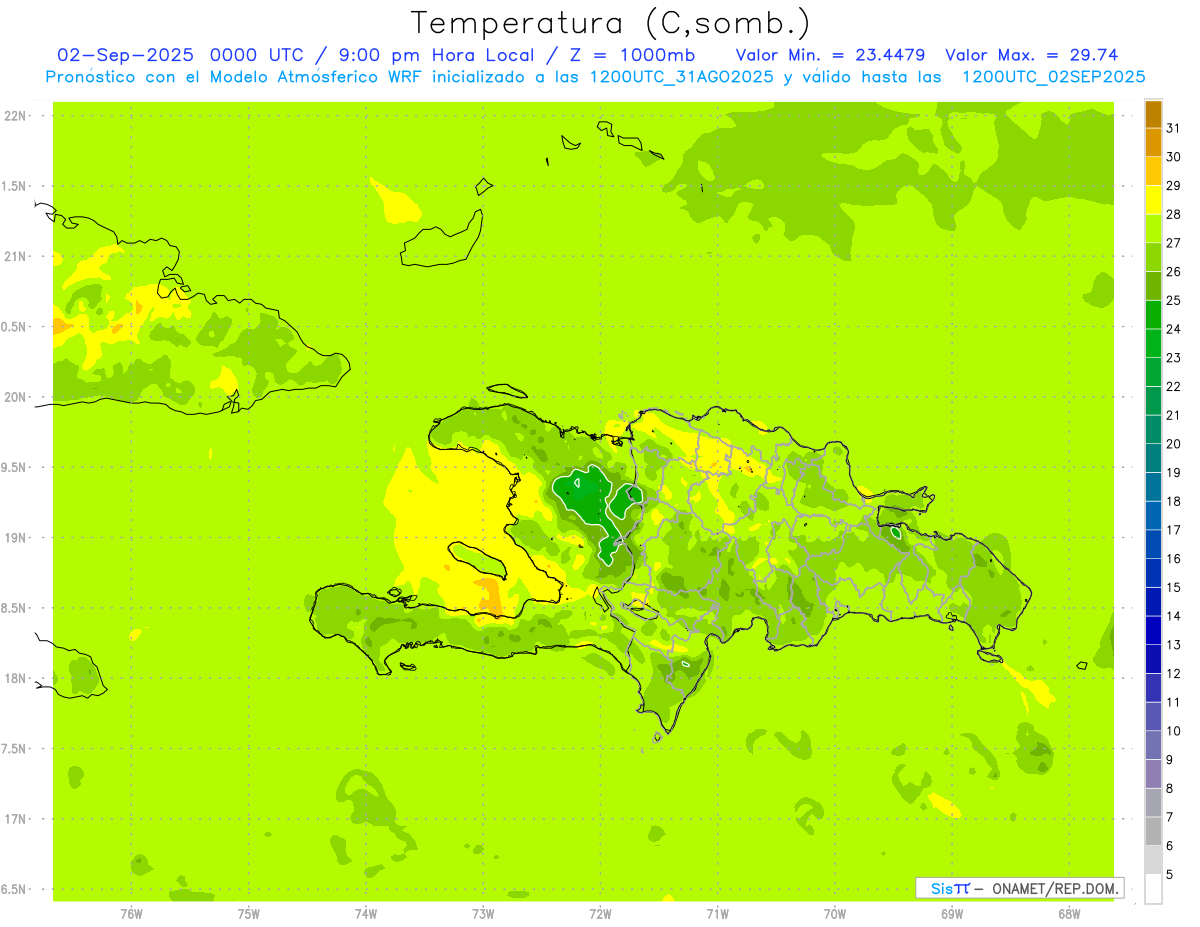Viewport: 1200px width, 927px height.
Task: Select the 'Z = 1000mb' level text
Action: [632, 55]
